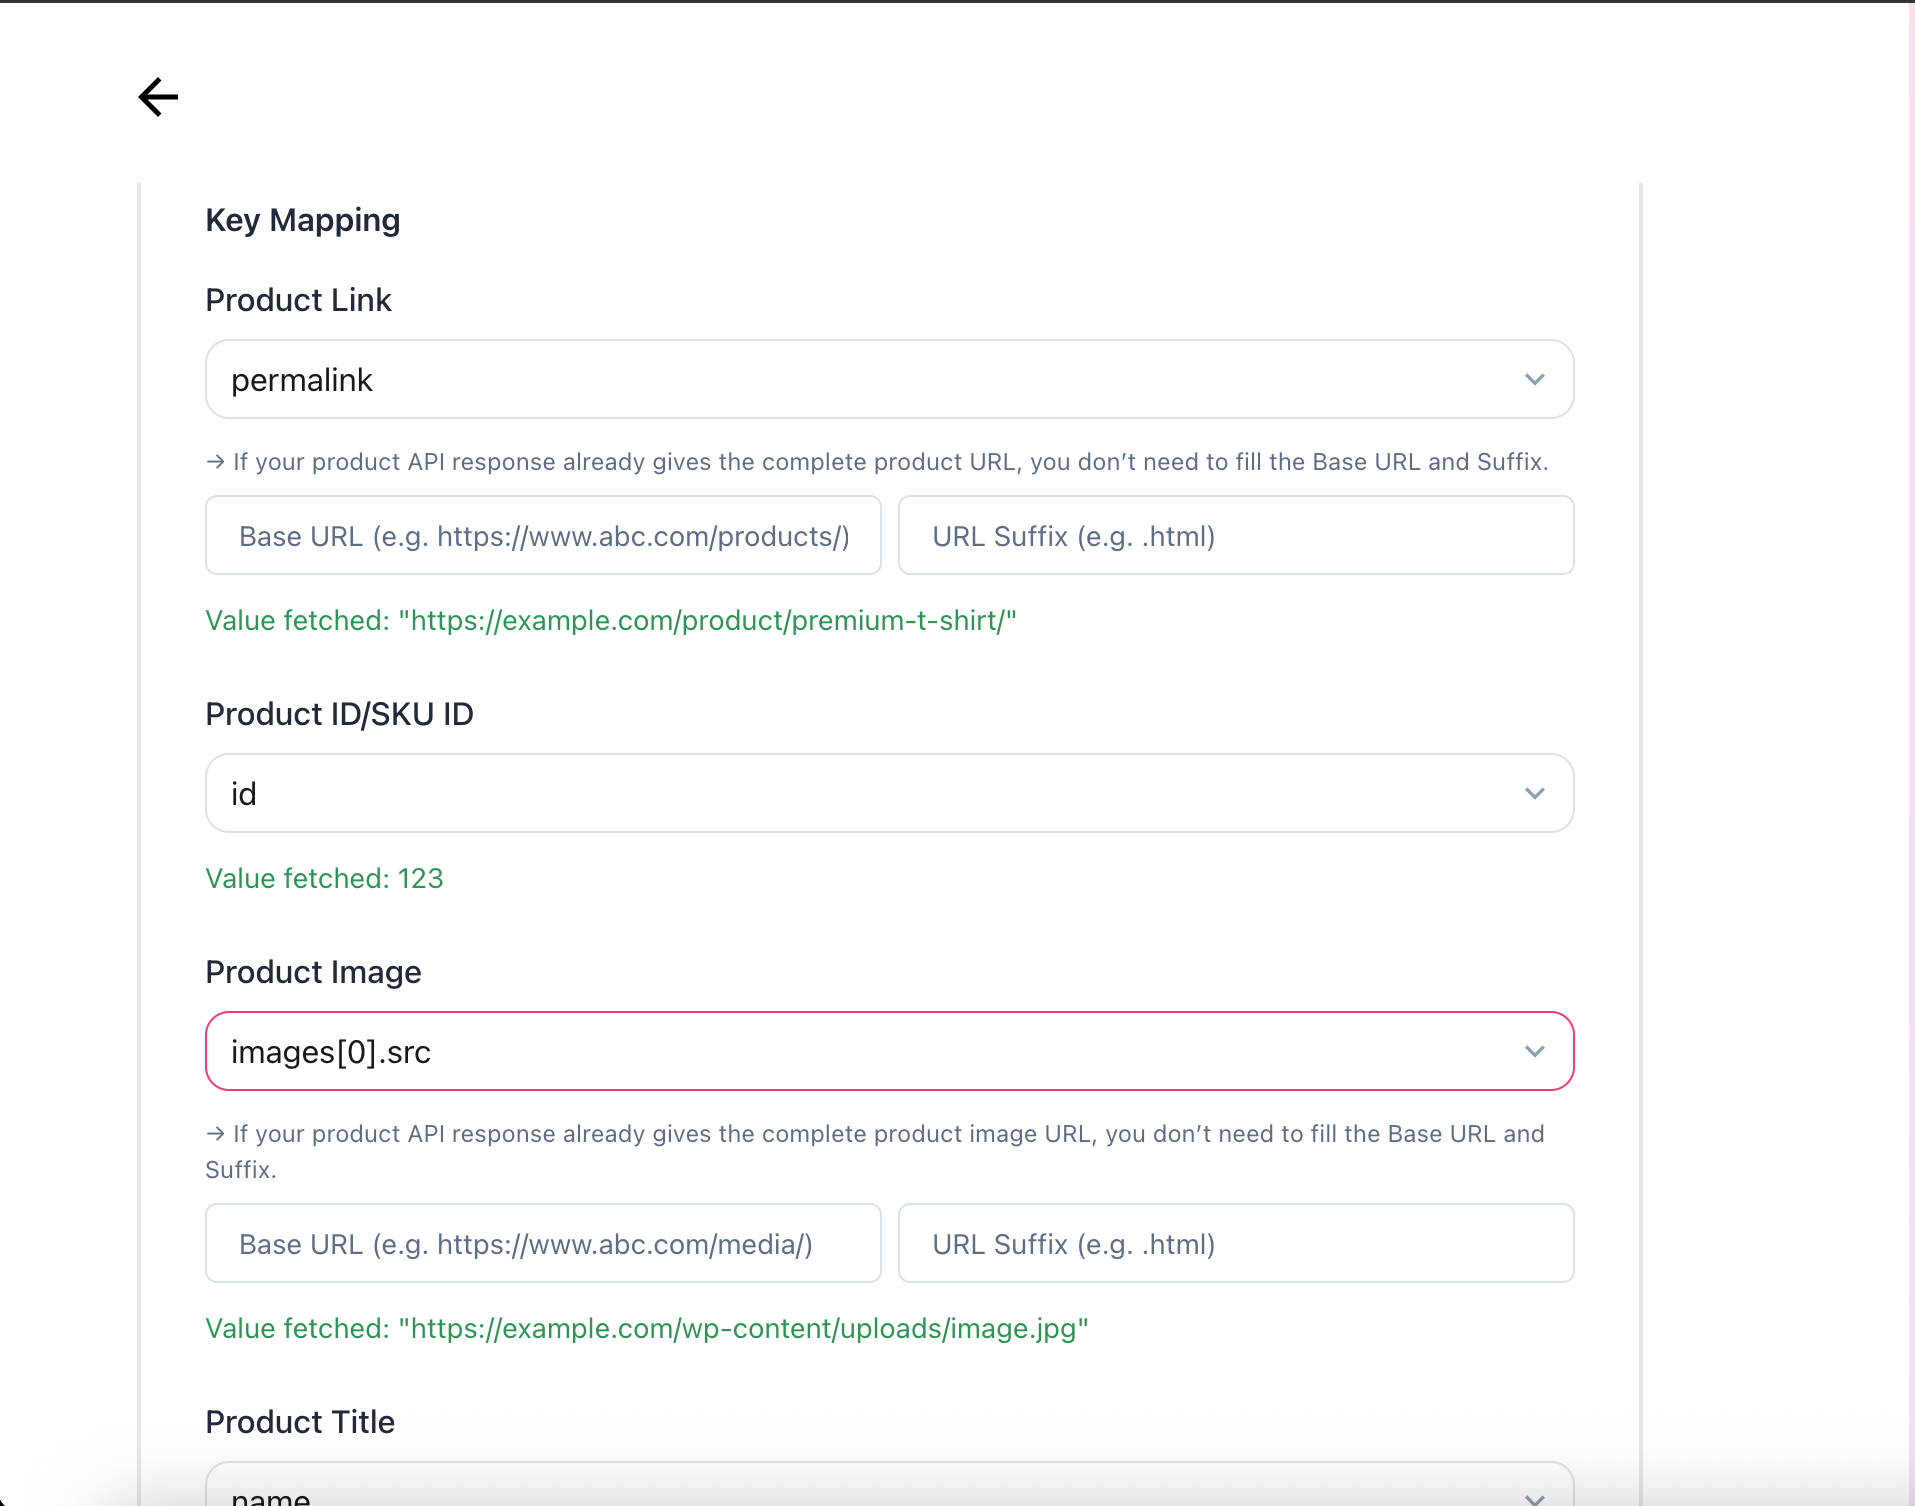
Task: Click the Product Title label
Action: 300,1422
